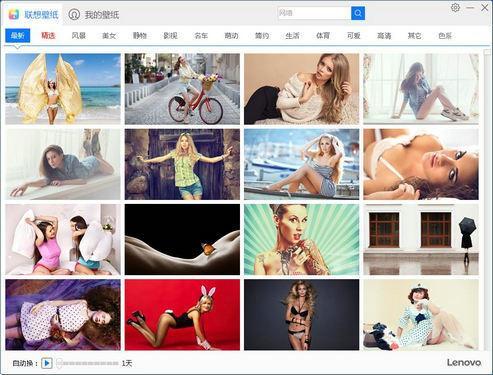Screen dimensions: 493x375
Task: Select the 精选 category tab
Action: (48, 35)
